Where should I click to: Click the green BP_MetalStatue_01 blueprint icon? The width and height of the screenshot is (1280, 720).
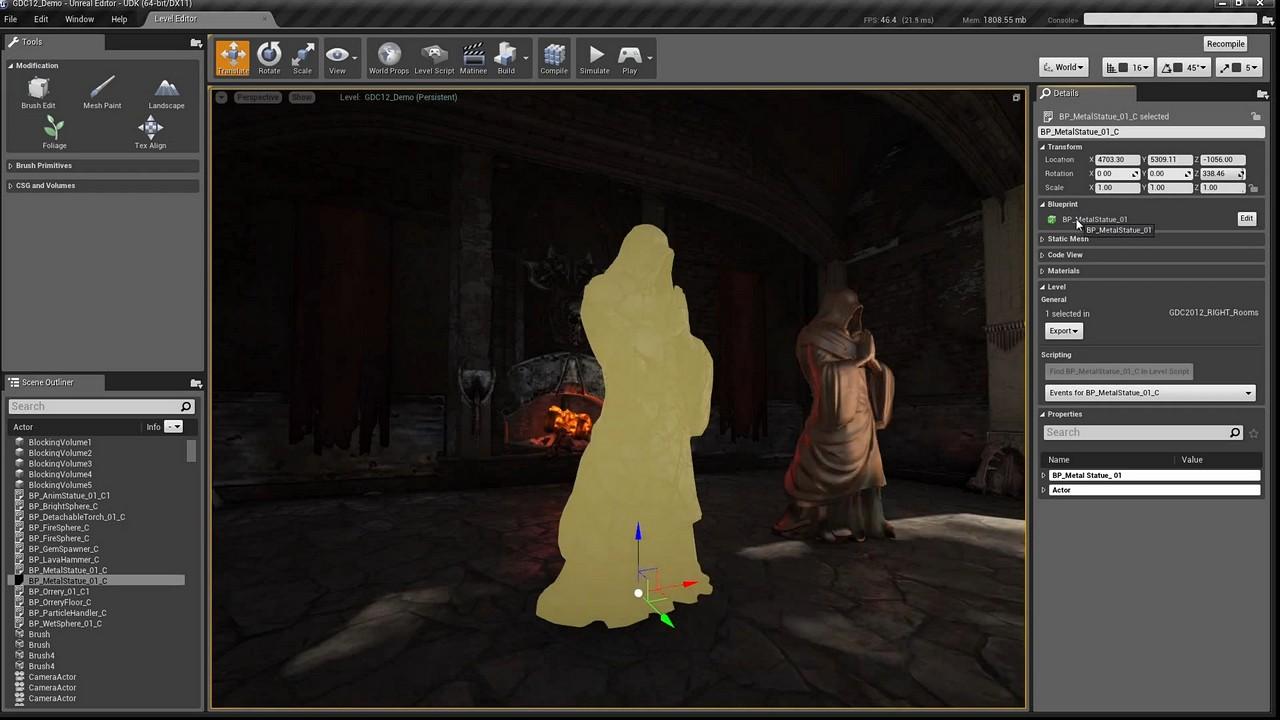tap(1051, 219)
